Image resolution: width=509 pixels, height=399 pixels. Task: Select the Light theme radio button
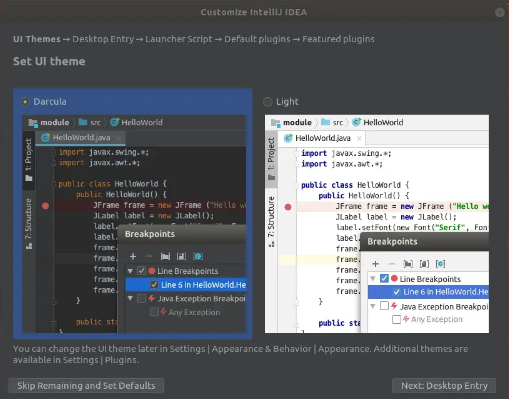point(268,102)
